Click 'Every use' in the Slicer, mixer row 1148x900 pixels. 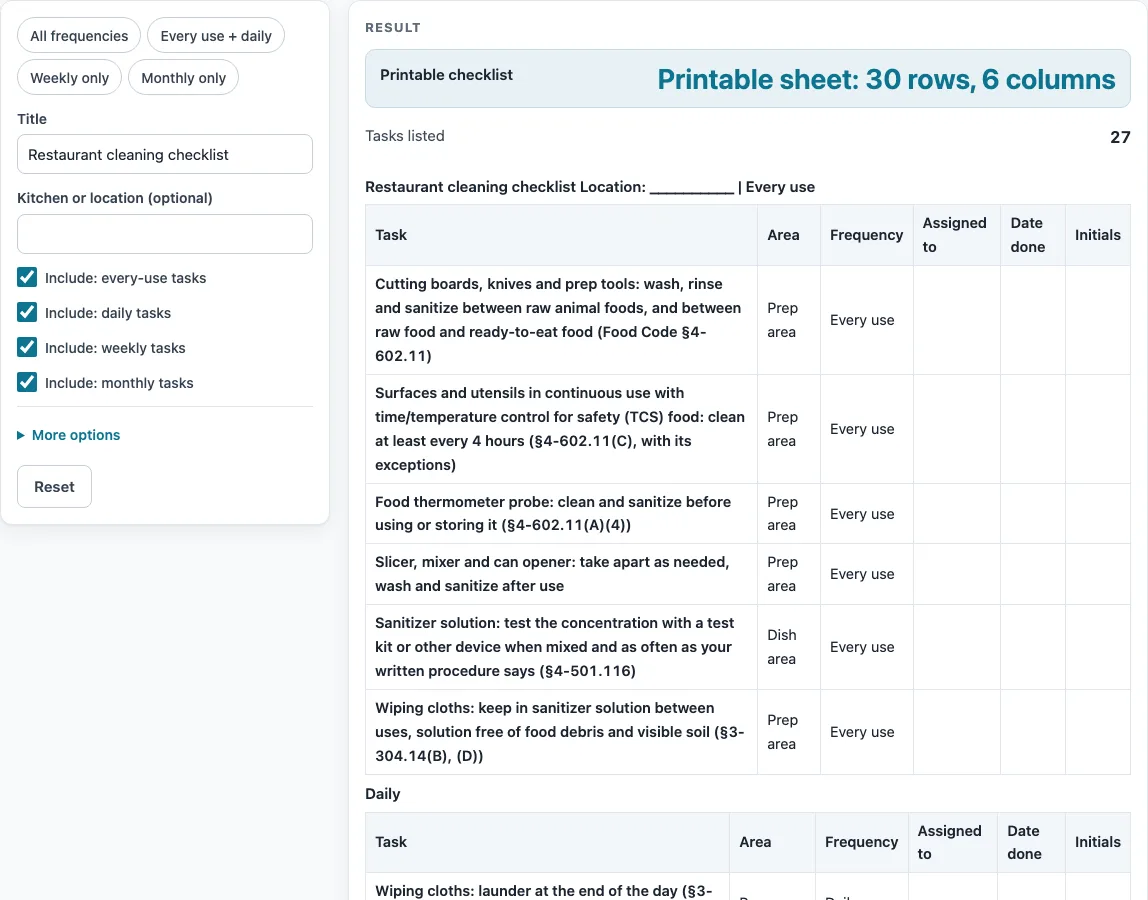(862, 574)
